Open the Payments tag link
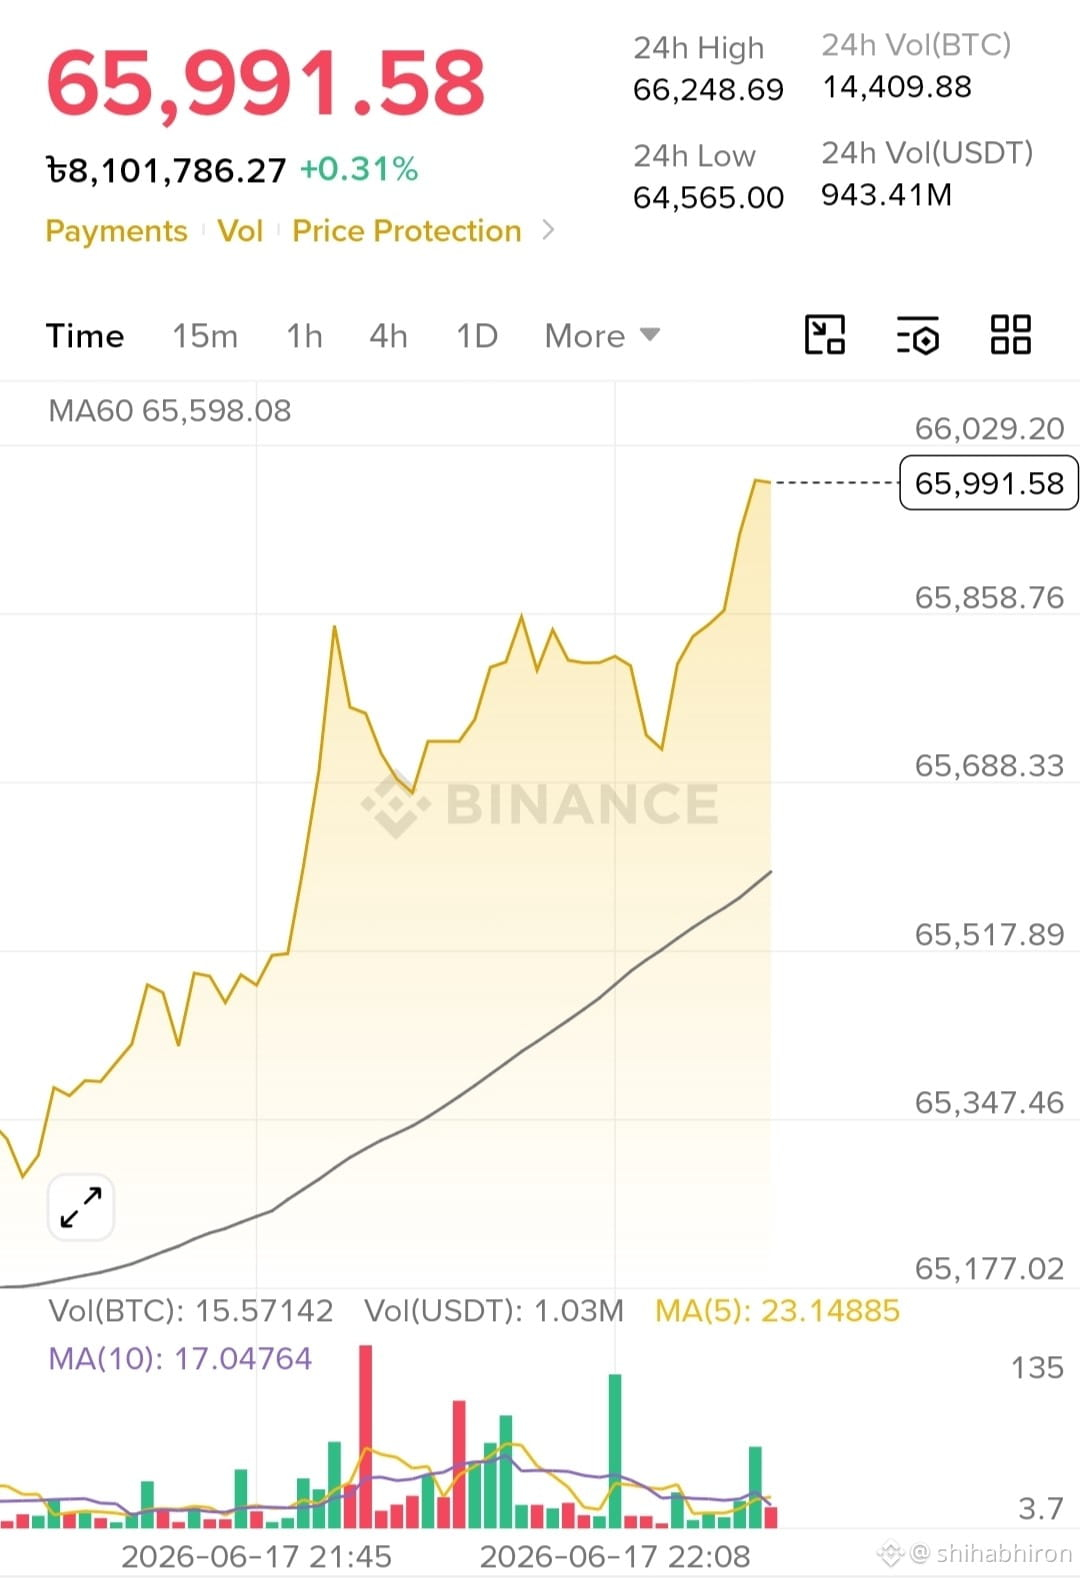Image resolution: width=1080 pixels, height=1578 pixels. [x=116, y=231]
